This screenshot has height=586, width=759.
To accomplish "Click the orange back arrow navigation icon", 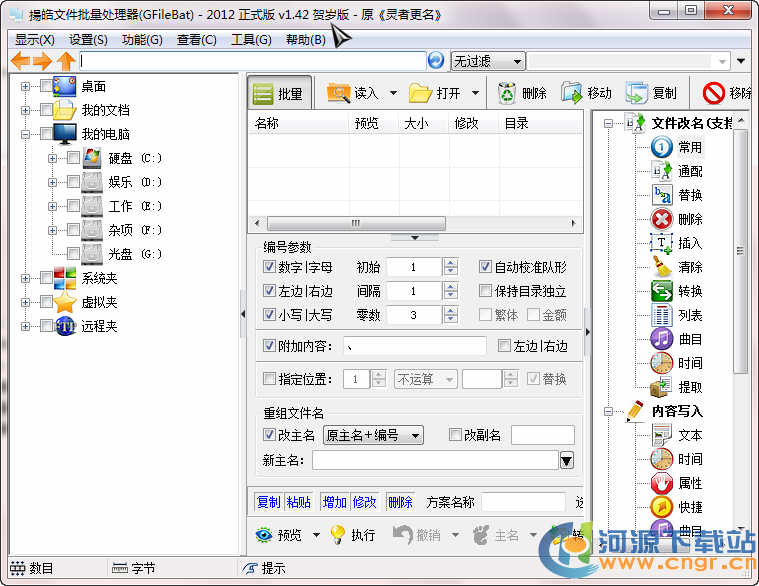I will 19,61.
